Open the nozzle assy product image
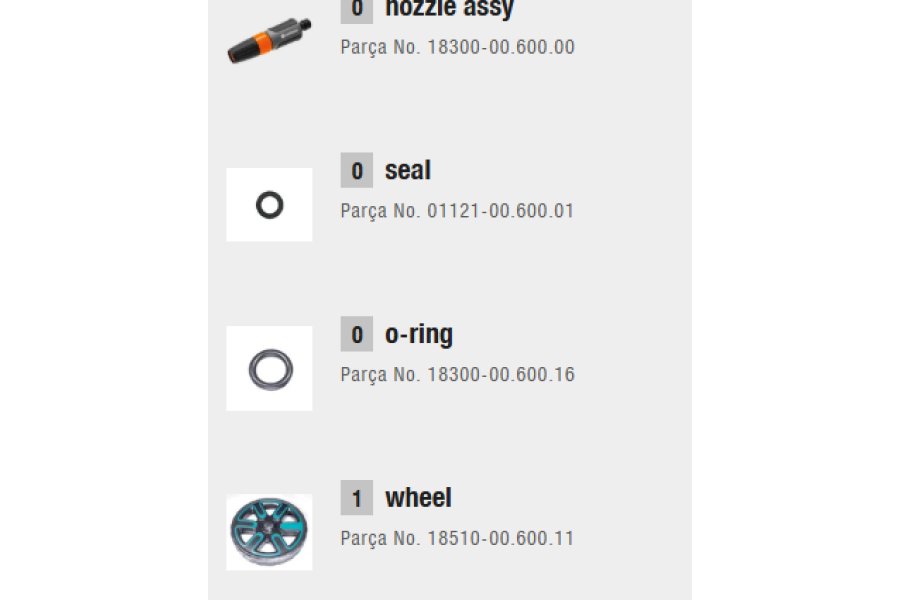 (x=269, y=40)
